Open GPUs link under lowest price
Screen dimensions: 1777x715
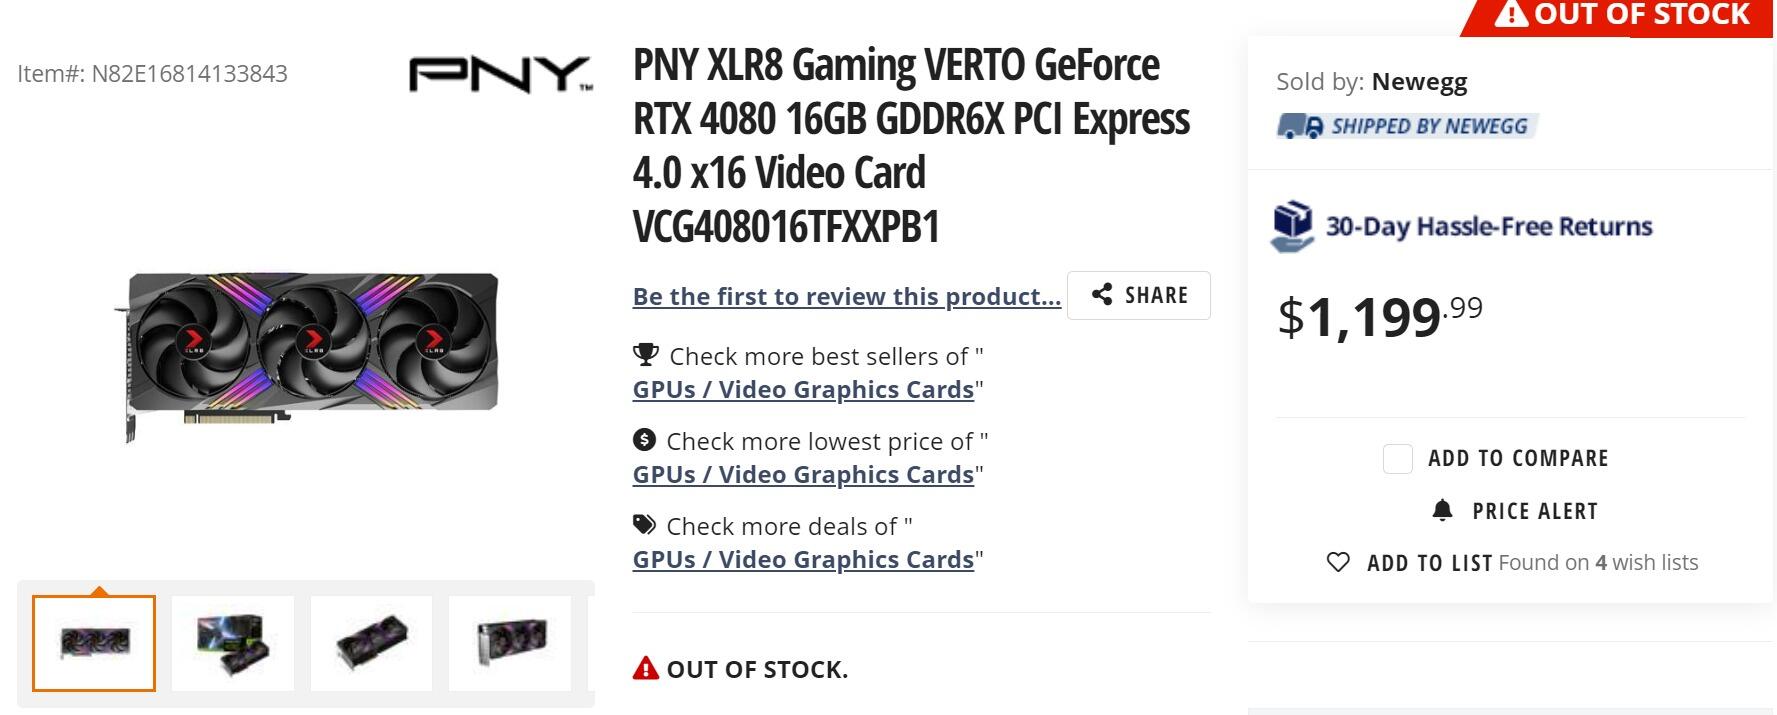[803, 475]
